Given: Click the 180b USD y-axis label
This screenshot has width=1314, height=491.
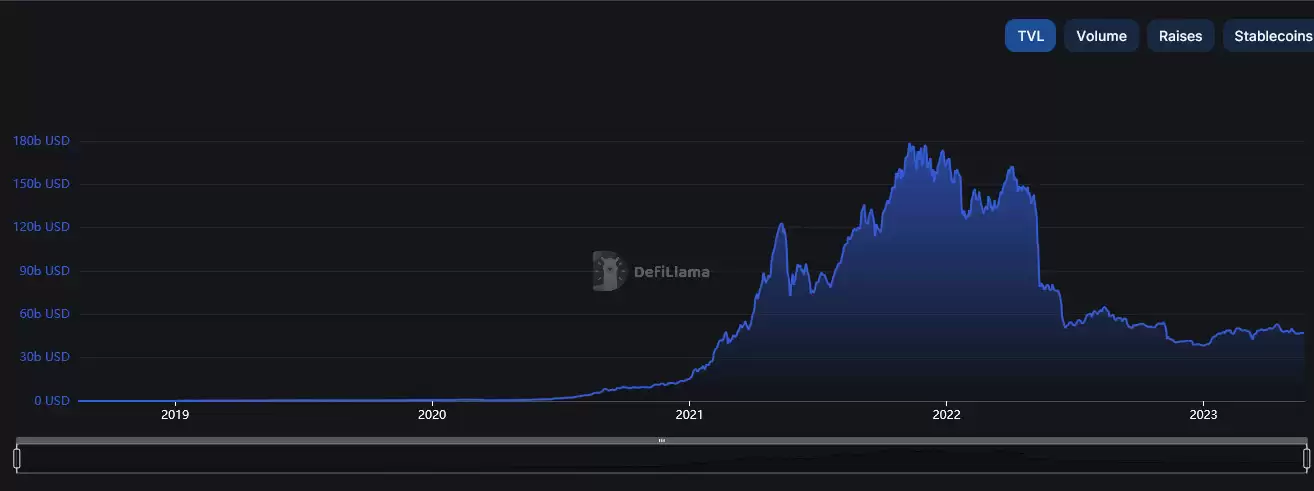Looking at the screenshot, I should 41,141.
